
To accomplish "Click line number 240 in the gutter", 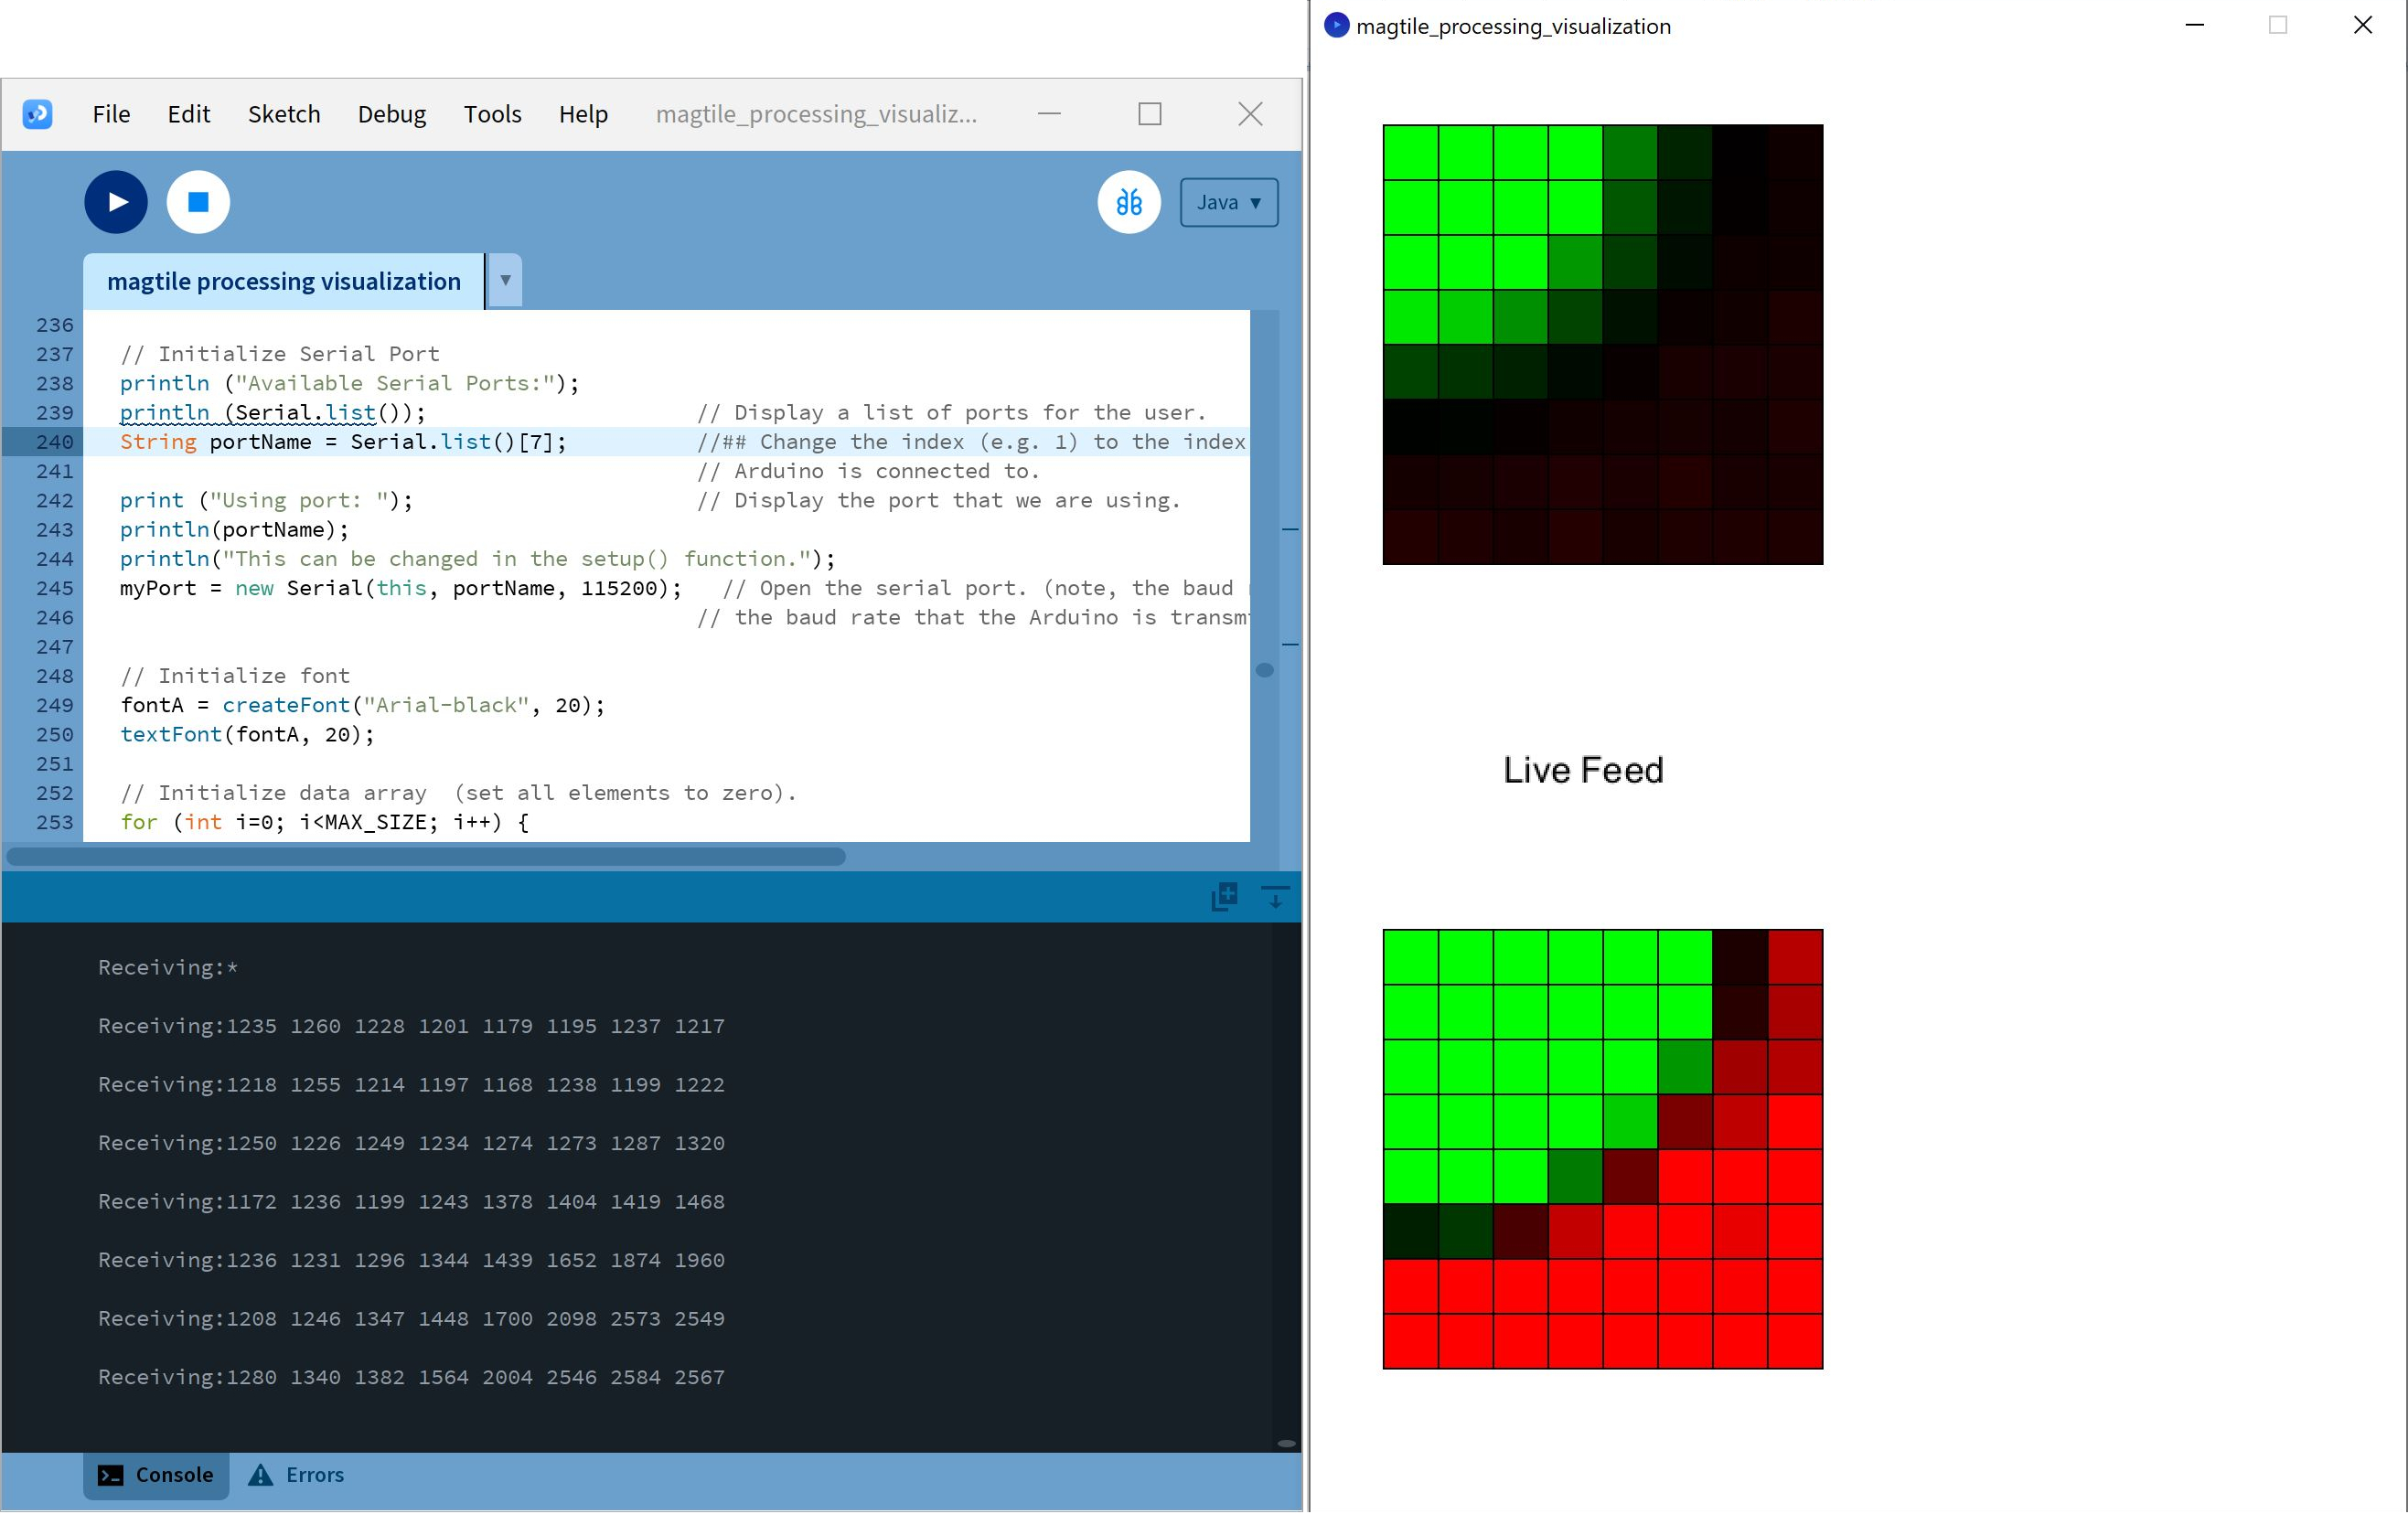I will coord(55,442).
